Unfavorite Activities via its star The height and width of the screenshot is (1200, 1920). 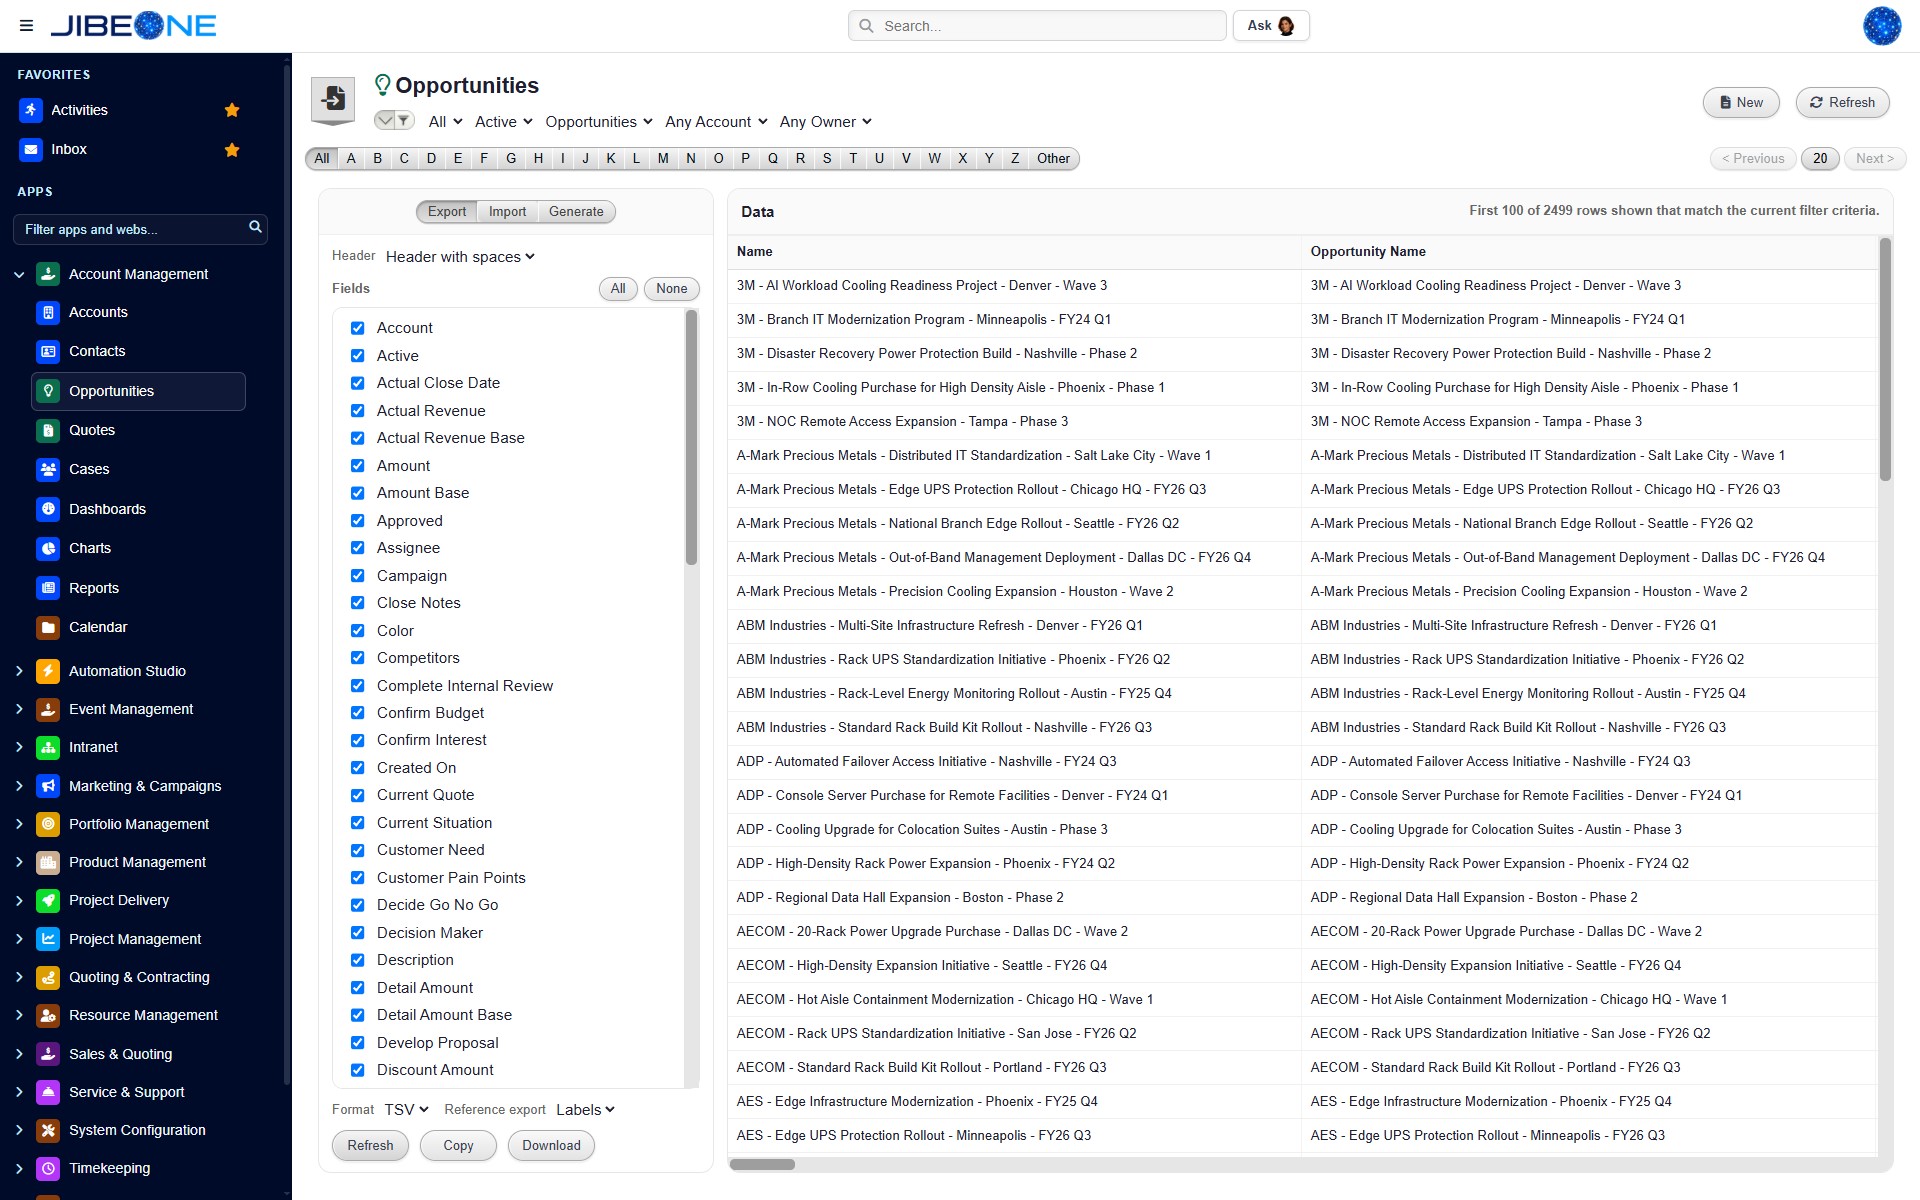tap(232, 110)
